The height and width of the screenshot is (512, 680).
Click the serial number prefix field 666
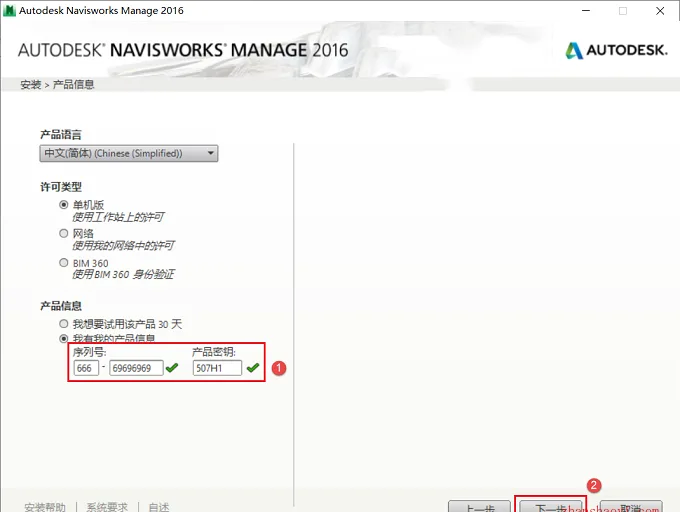86,368
